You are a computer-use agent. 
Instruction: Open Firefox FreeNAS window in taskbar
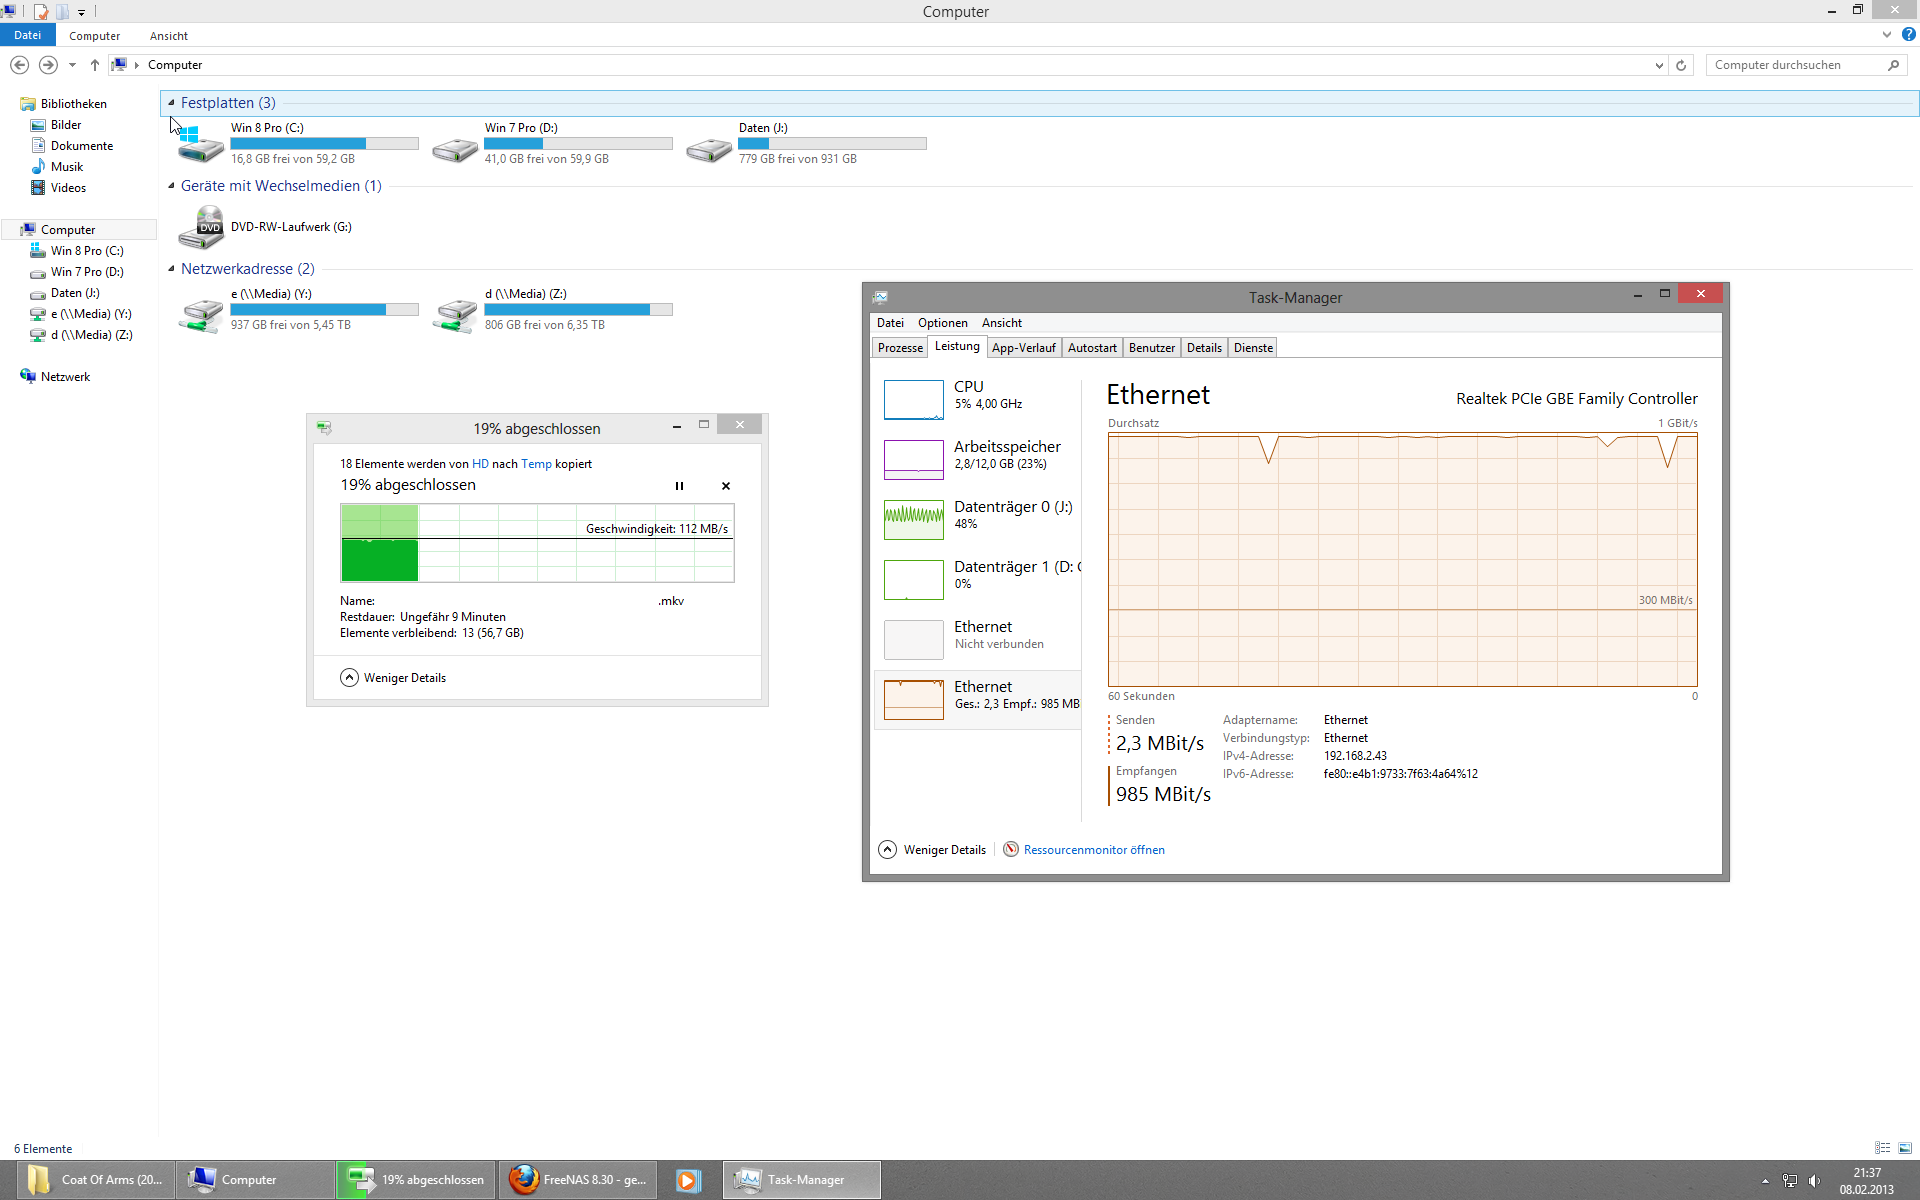(578, 1180)
